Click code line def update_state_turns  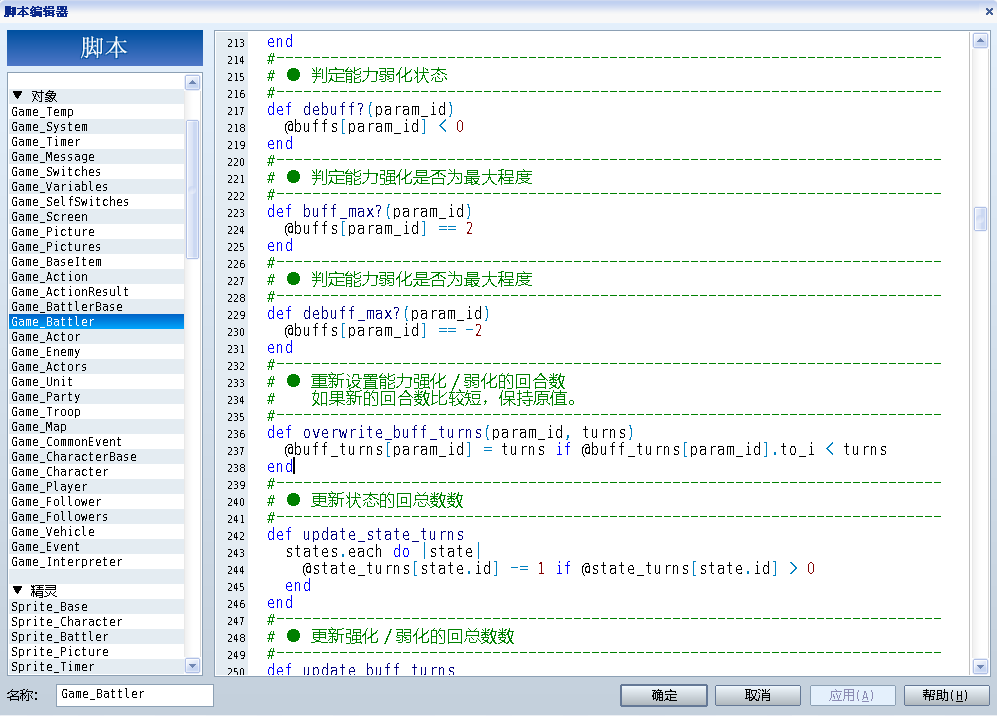coord(366,534)
